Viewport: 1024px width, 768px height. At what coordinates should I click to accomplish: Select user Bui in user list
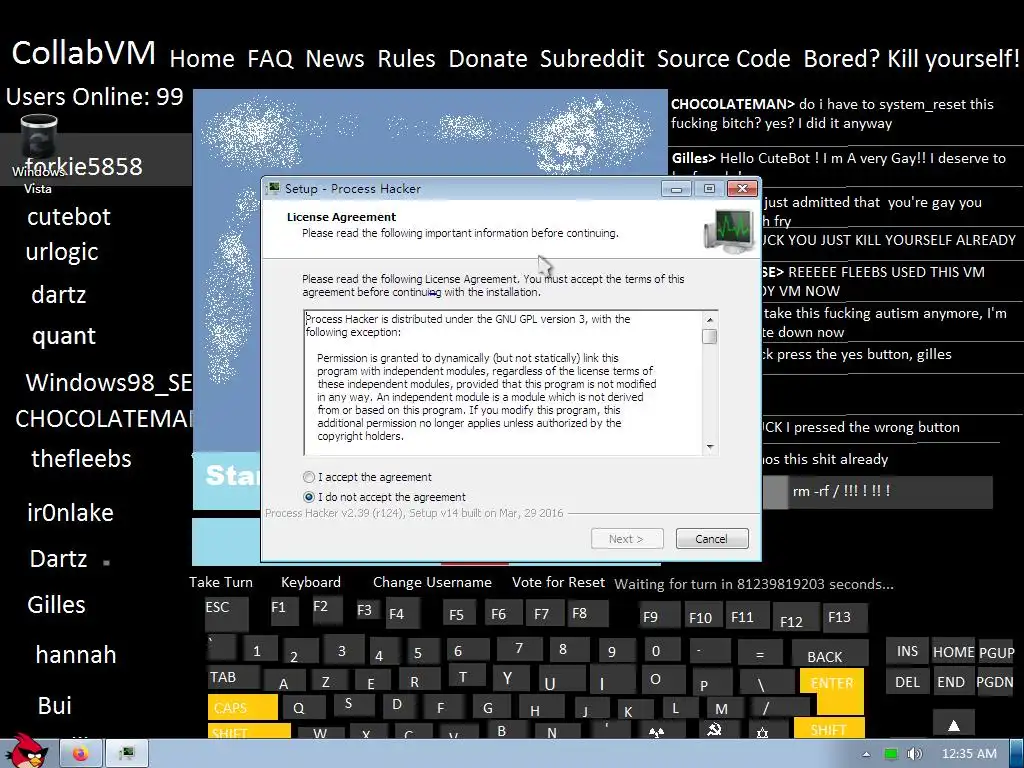55,705
